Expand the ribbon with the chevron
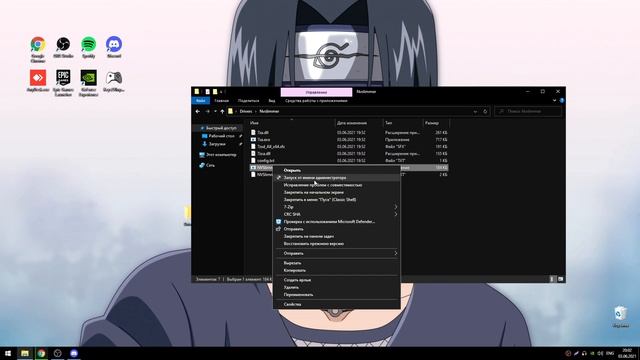Viewport: 640px width, 360px height. coord(554,100)
